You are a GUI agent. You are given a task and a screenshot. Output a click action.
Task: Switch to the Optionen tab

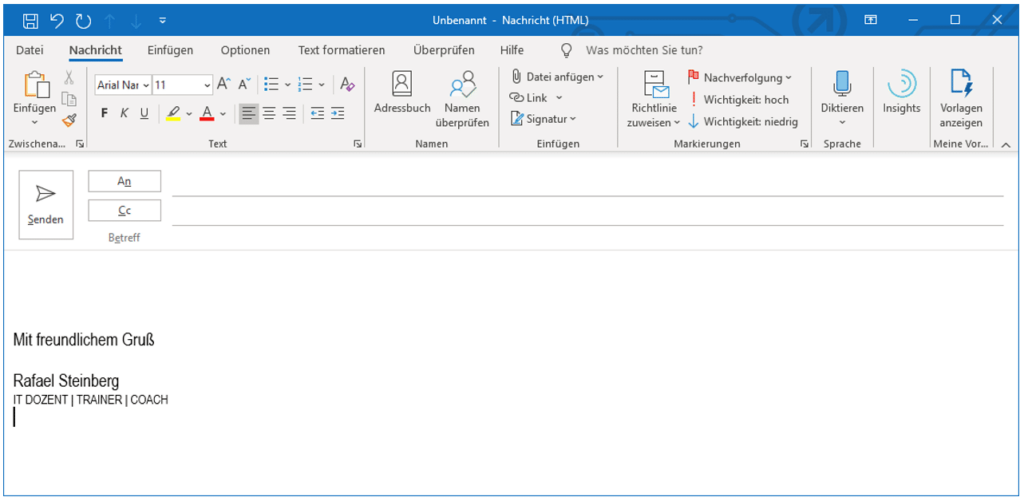click(245, 50)
